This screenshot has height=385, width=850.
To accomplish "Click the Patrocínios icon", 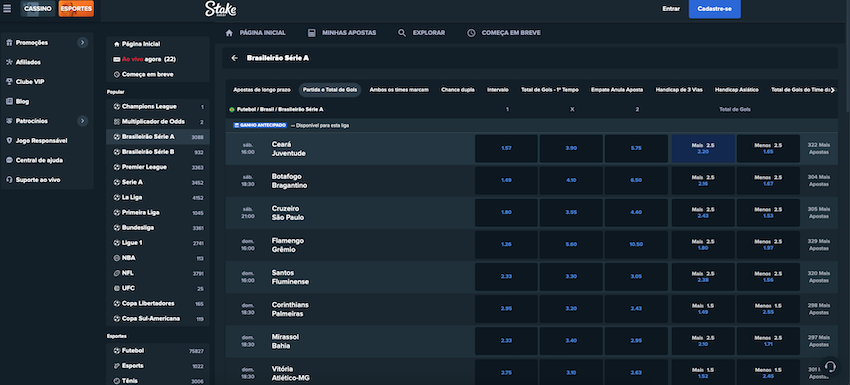I will (9, 120).
